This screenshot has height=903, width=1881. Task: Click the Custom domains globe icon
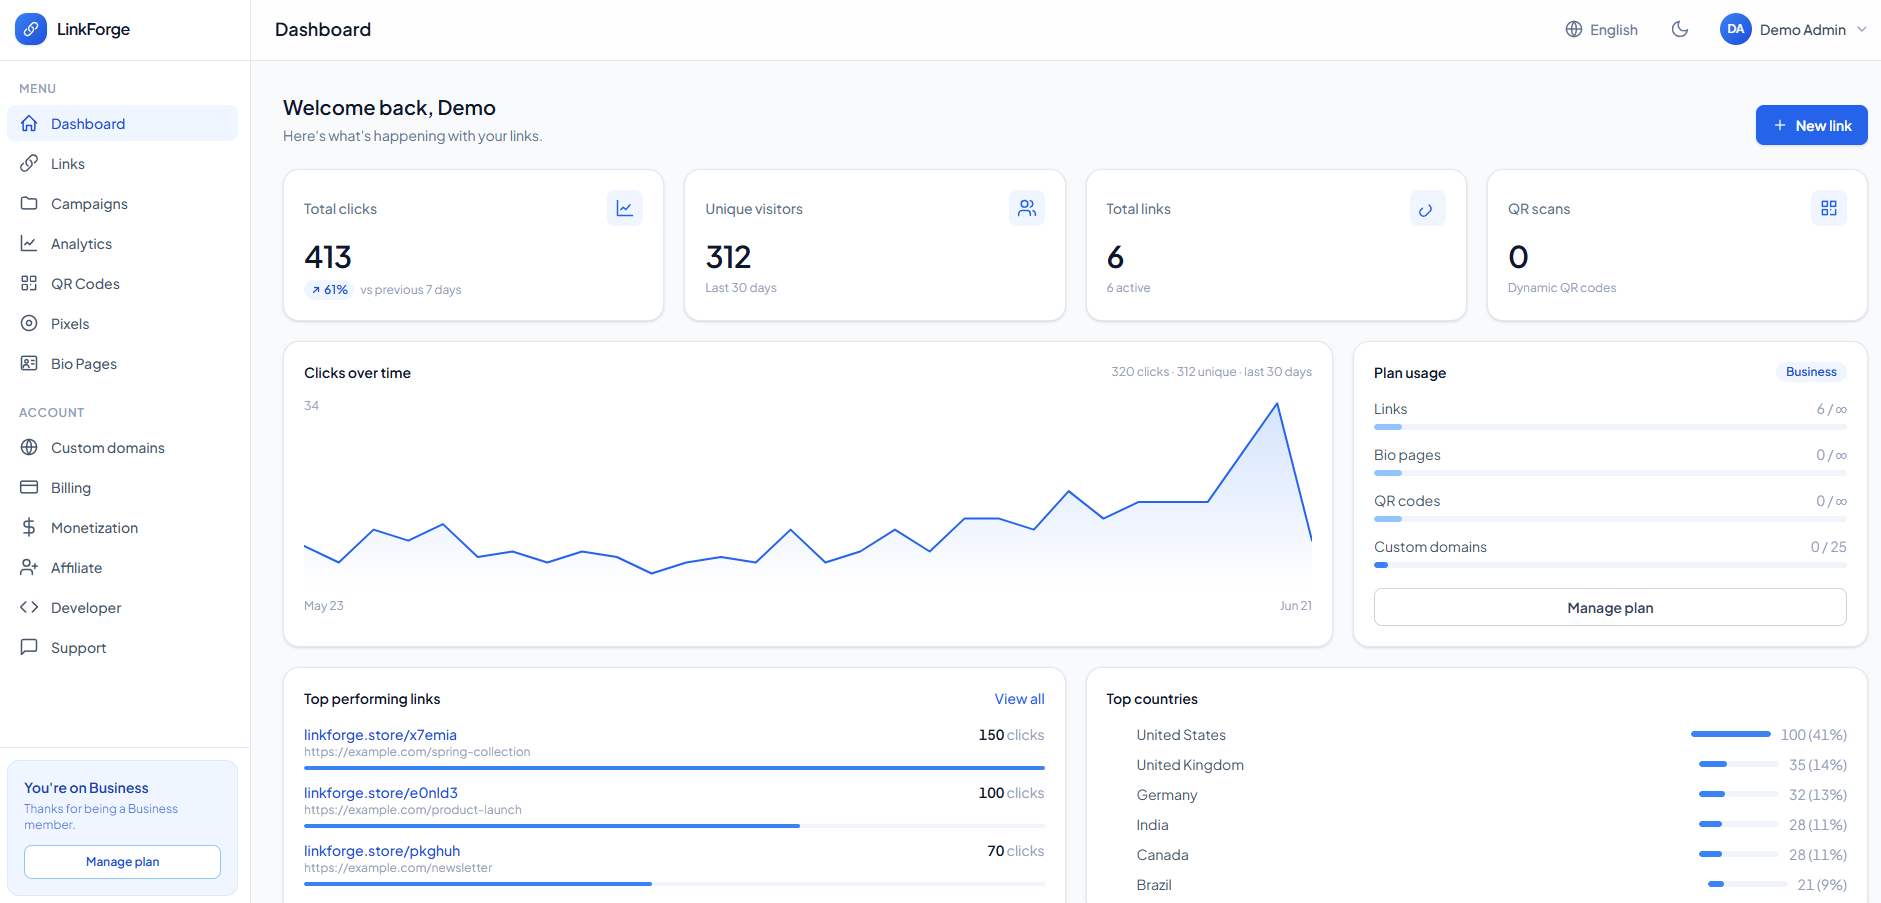pyautogui.click(x=29, y=447)
